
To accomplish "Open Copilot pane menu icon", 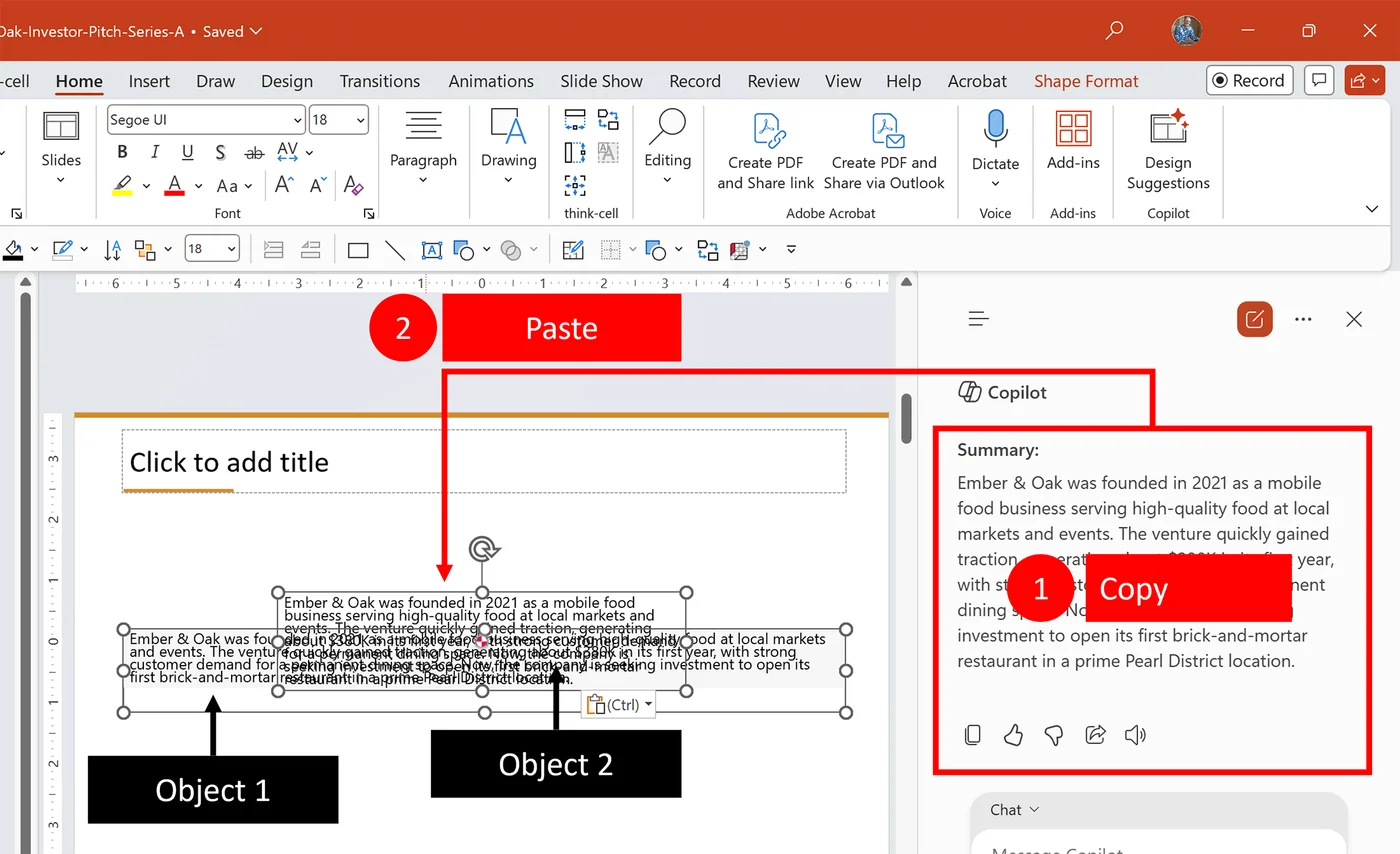I will [979, 319].
